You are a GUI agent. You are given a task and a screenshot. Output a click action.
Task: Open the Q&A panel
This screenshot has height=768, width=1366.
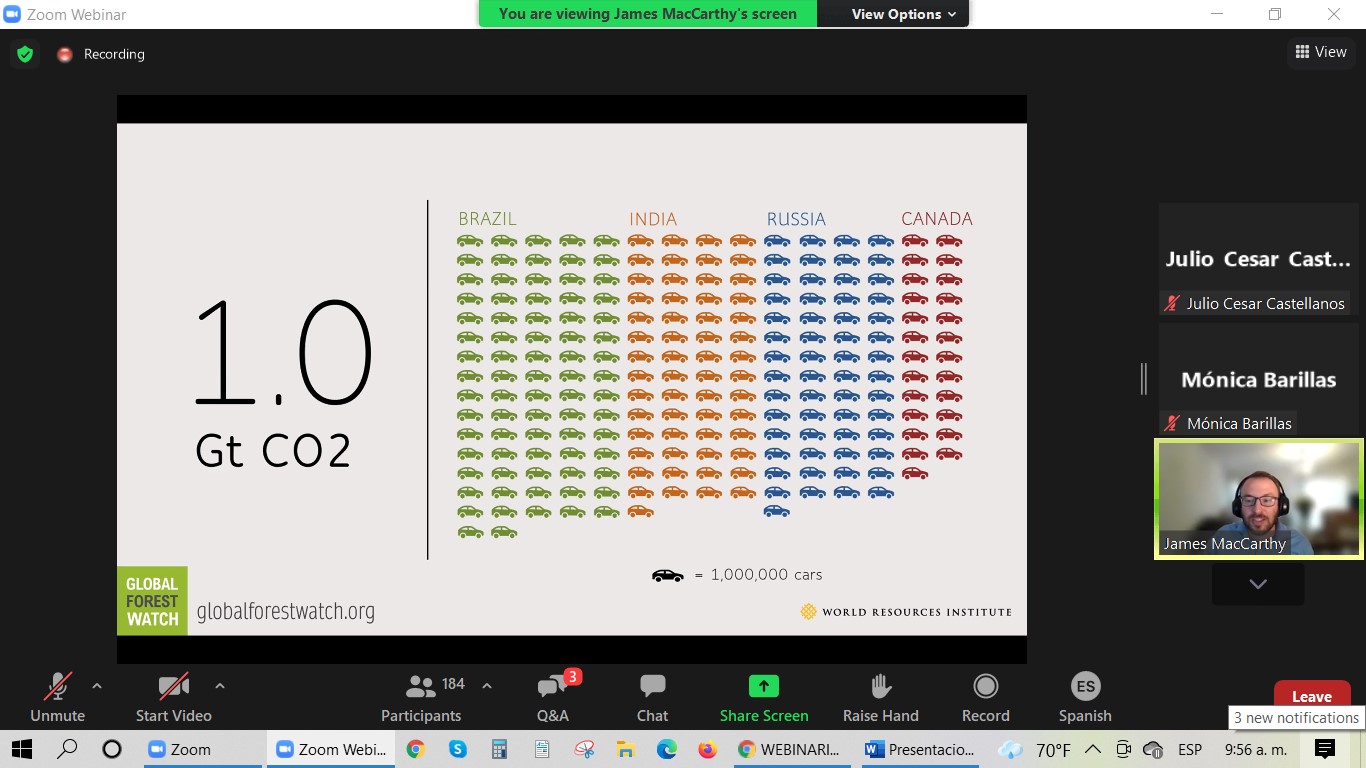pyautogui.click(x=553, y=697)
